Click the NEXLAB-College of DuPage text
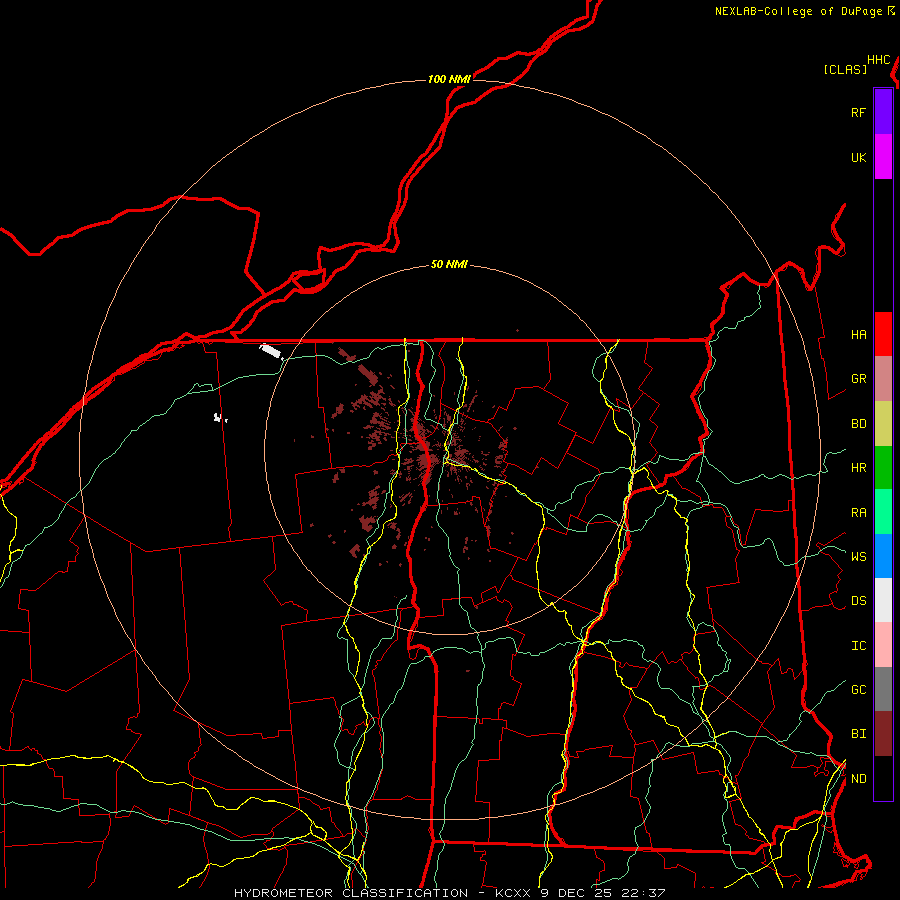This screenshot has height=900, width=900. [798, 11]
